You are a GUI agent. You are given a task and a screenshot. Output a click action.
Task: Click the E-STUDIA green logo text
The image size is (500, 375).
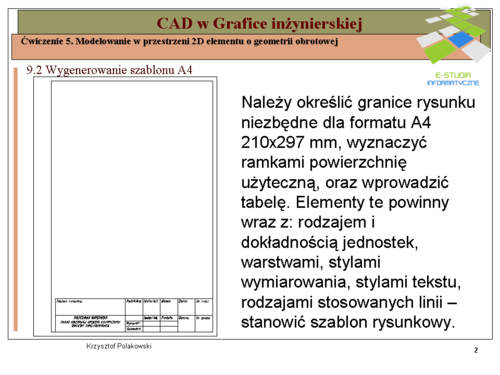click(x=453, y=75)
